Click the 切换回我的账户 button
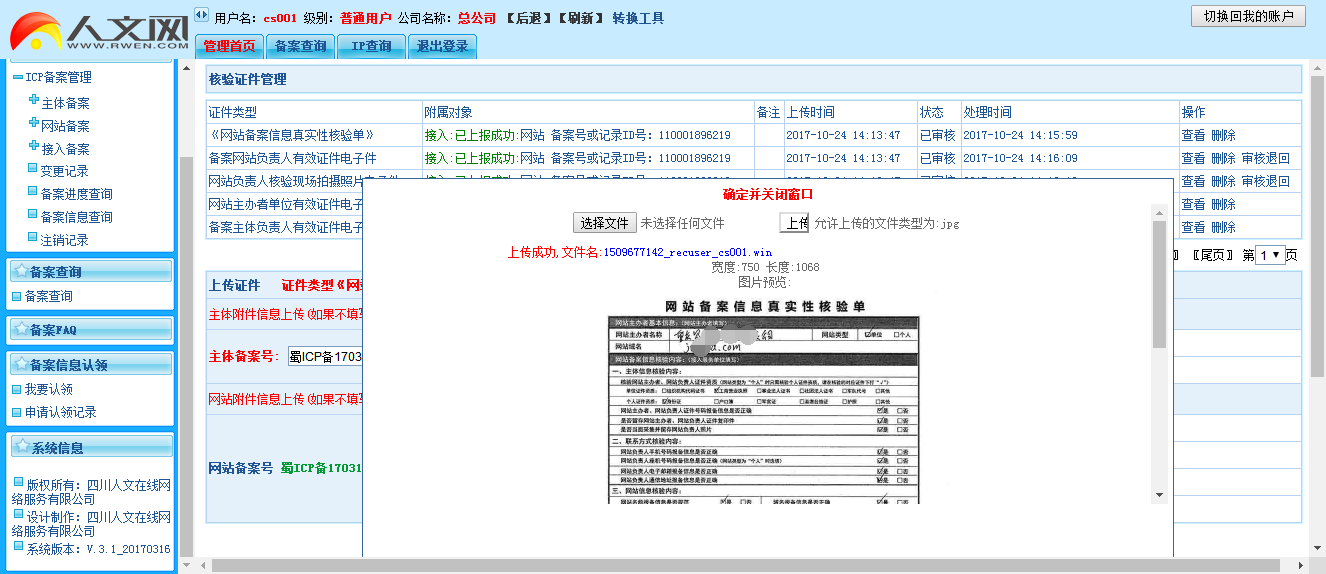The image size is (1326, 574). click(x=1248, y=17)
